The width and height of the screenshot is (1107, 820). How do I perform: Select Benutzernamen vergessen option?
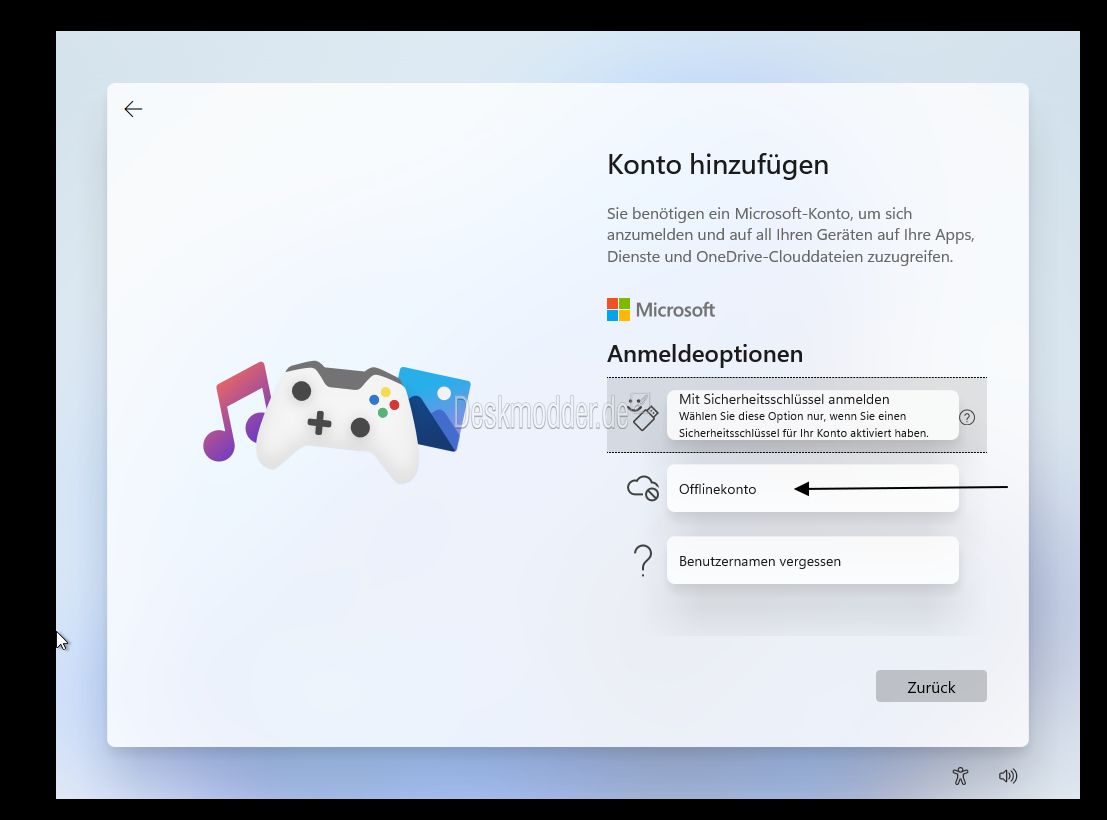(x=813, y=561)
